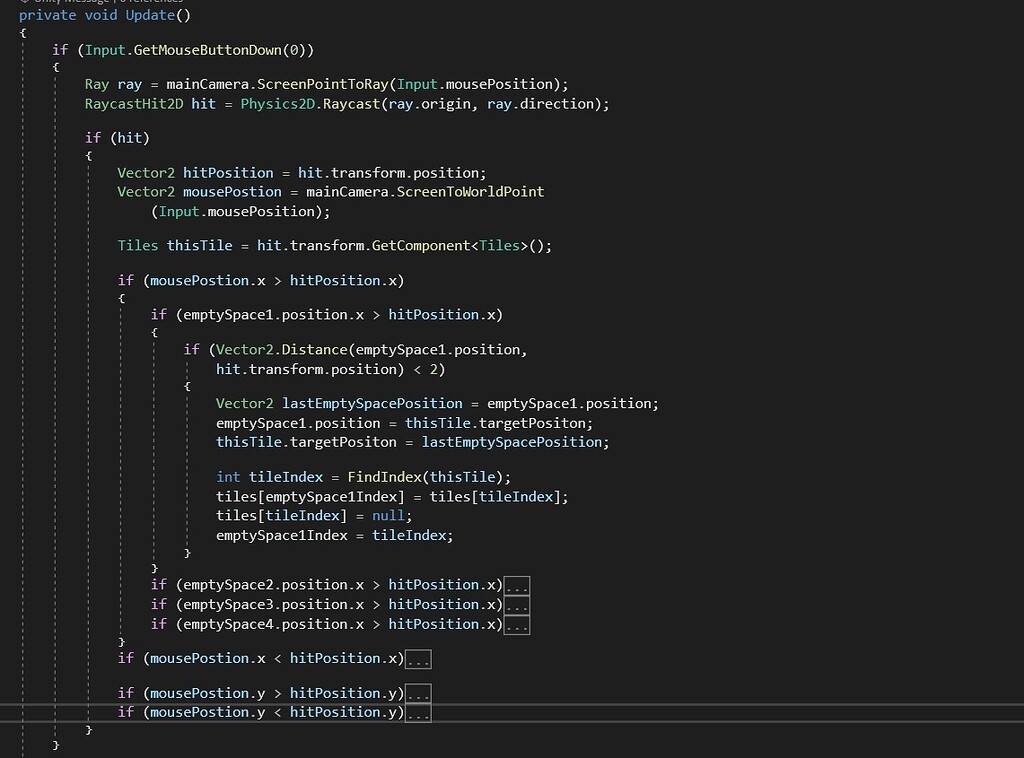The height and width of the screenshot is (758, 1024).
Task: Expand the mousePostion.x less-than hitPosition.x block
Action: pos(417,658)
